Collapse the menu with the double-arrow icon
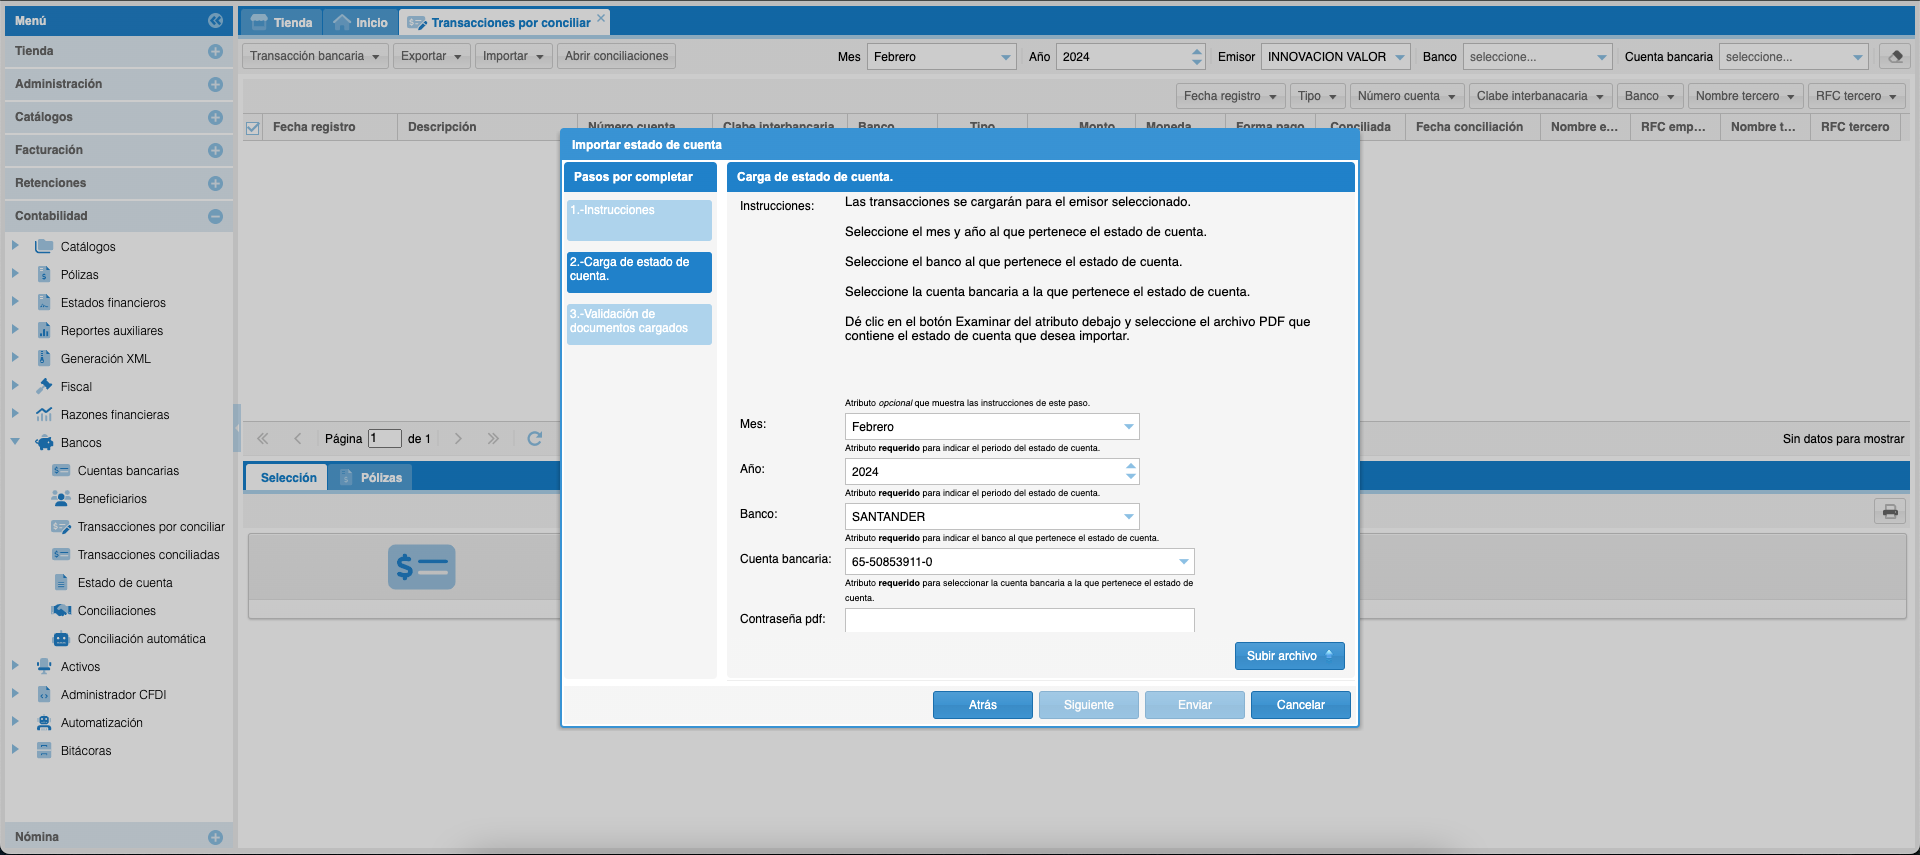The height and width of the screenshot is (855, 1920). click(x=215, y=20)
